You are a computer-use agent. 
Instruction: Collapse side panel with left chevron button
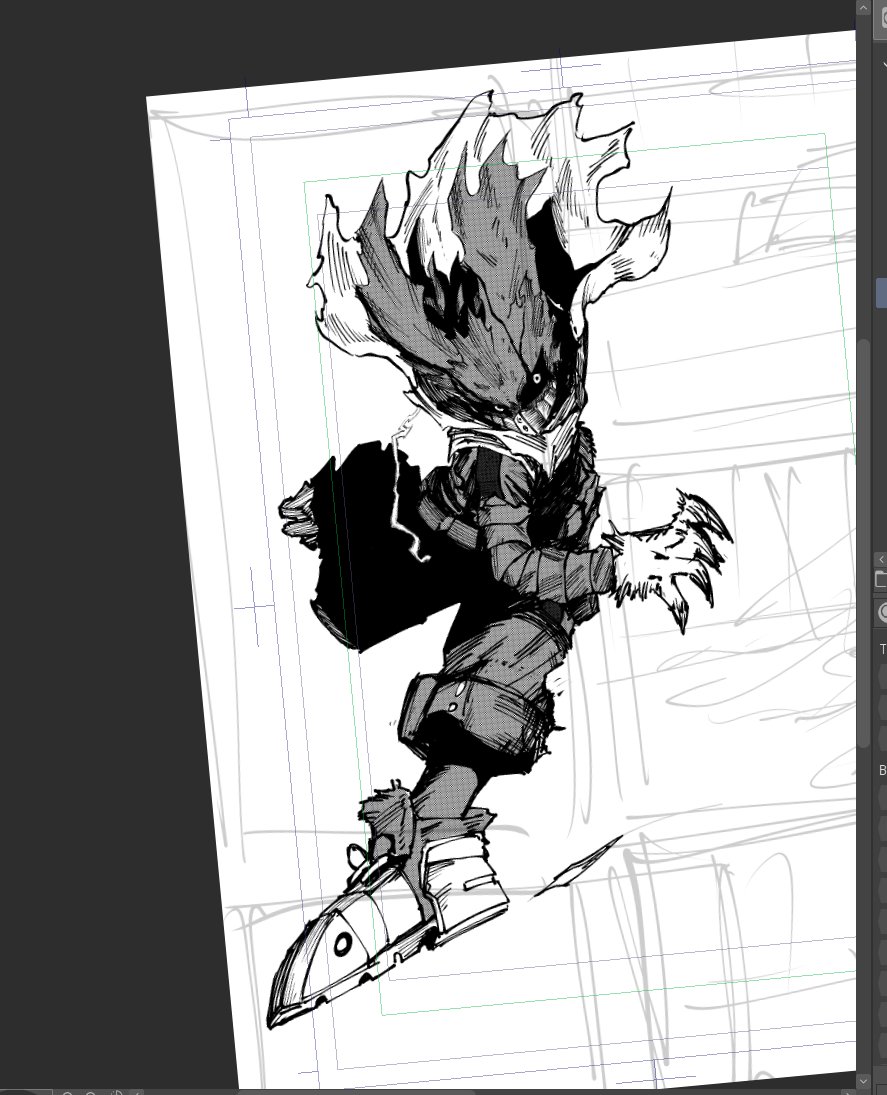881,559
